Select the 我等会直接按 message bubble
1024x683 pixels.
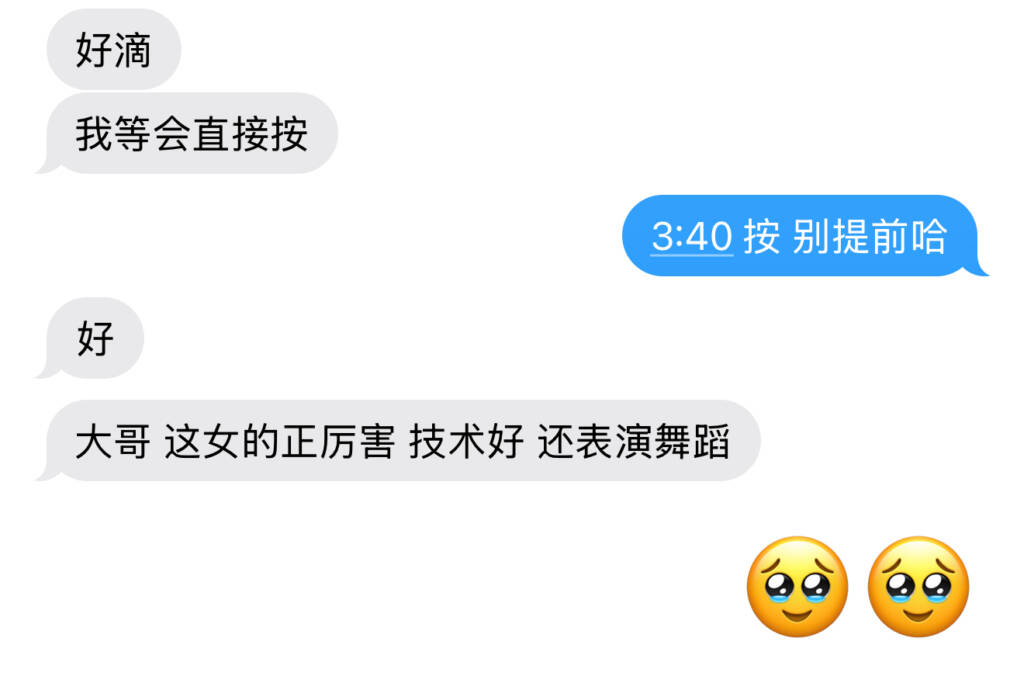187,133
